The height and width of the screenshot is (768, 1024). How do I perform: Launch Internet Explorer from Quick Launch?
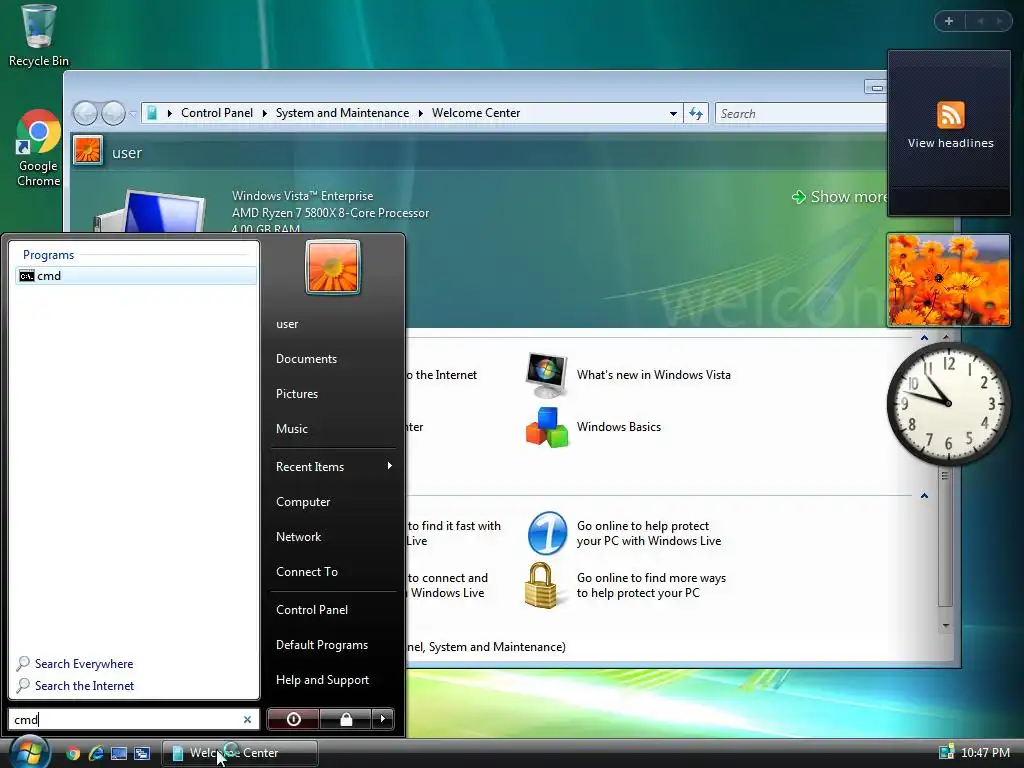coord(96,753)
